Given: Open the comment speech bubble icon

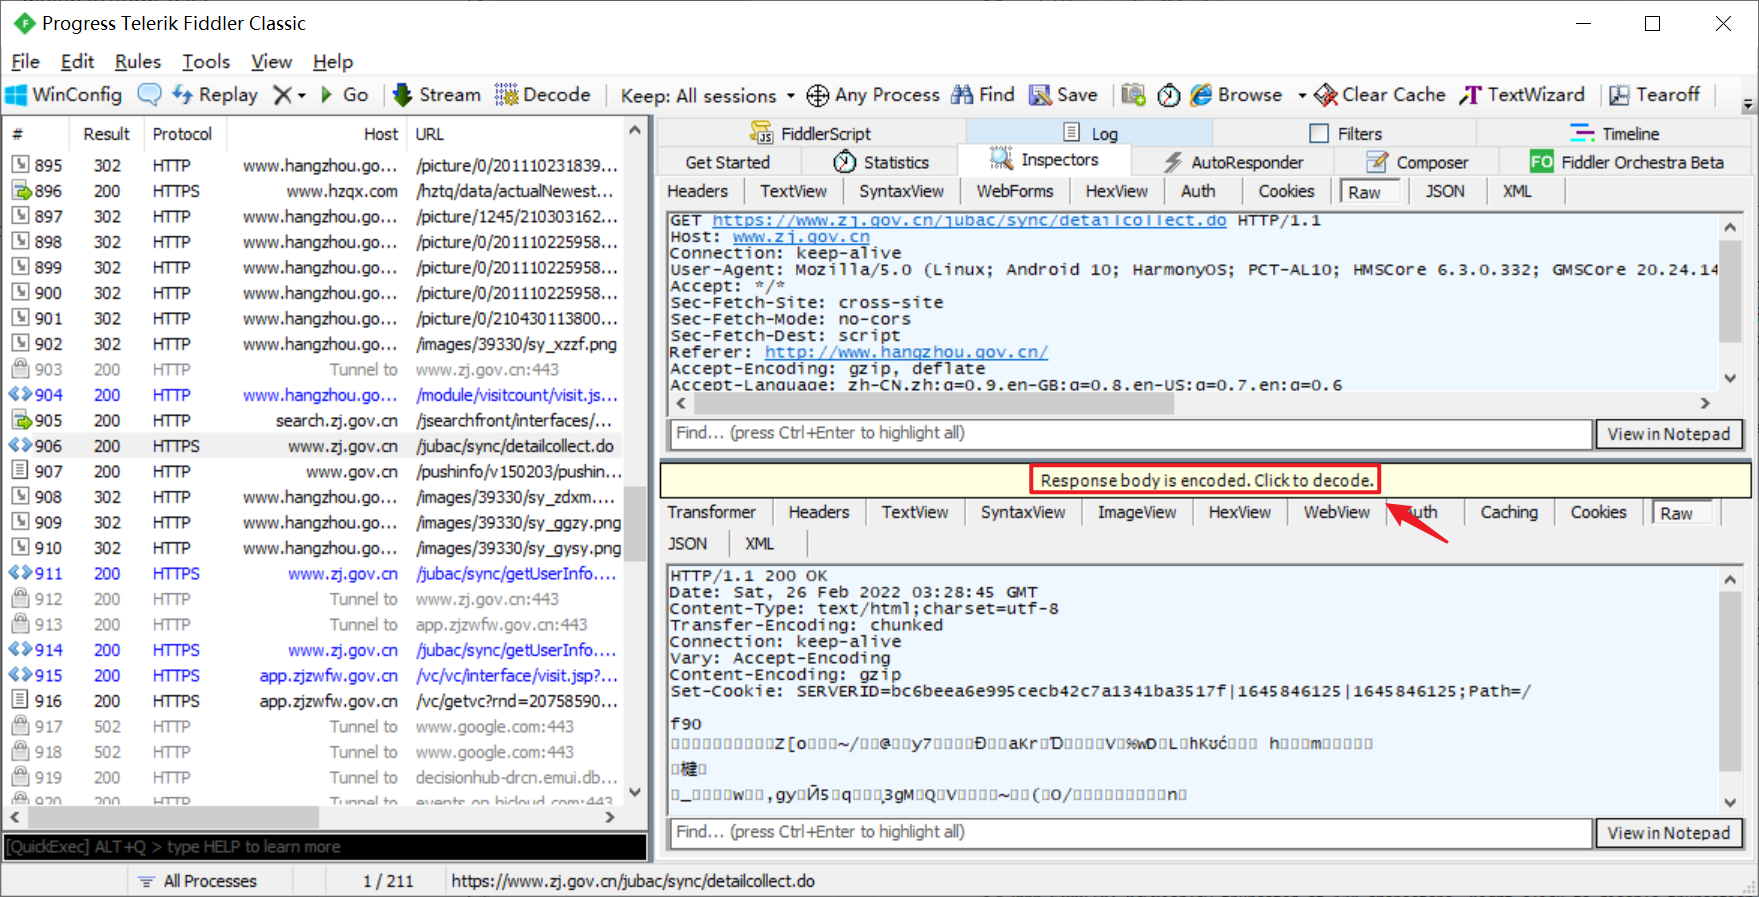Looking at the screenshot, I should 149,95.
